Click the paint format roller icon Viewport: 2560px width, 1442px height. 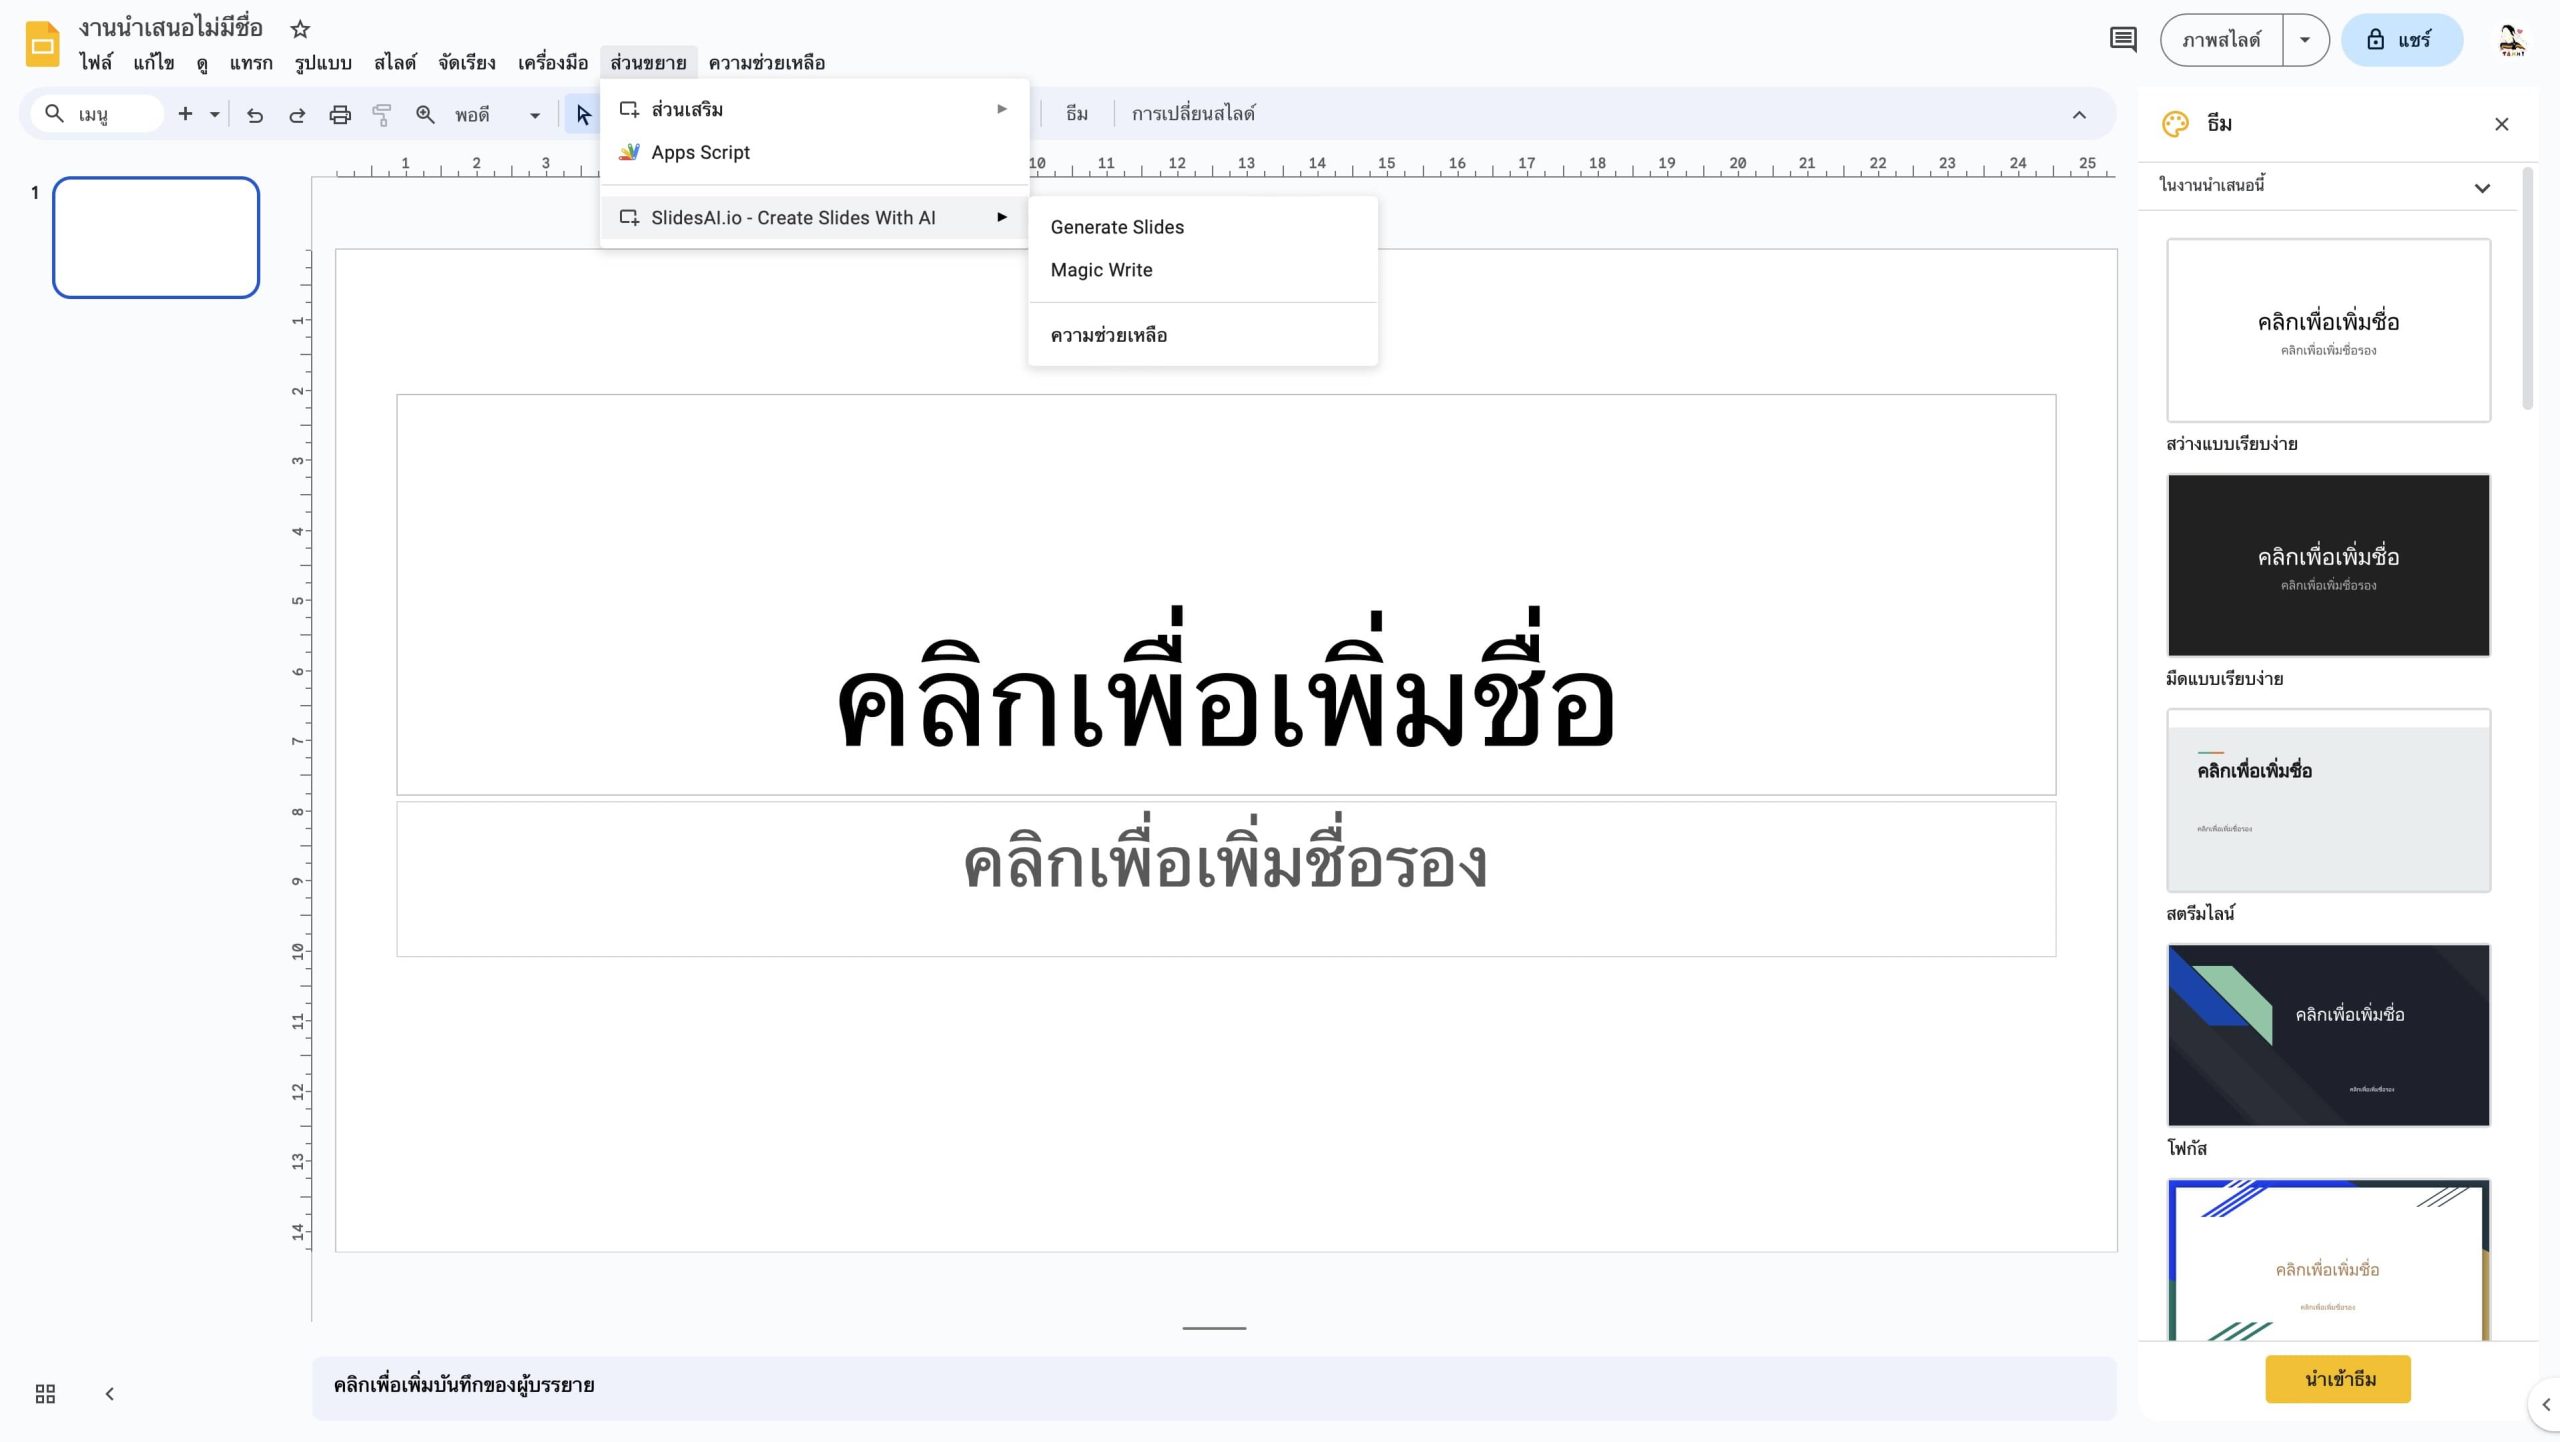[x=381, y=115]
